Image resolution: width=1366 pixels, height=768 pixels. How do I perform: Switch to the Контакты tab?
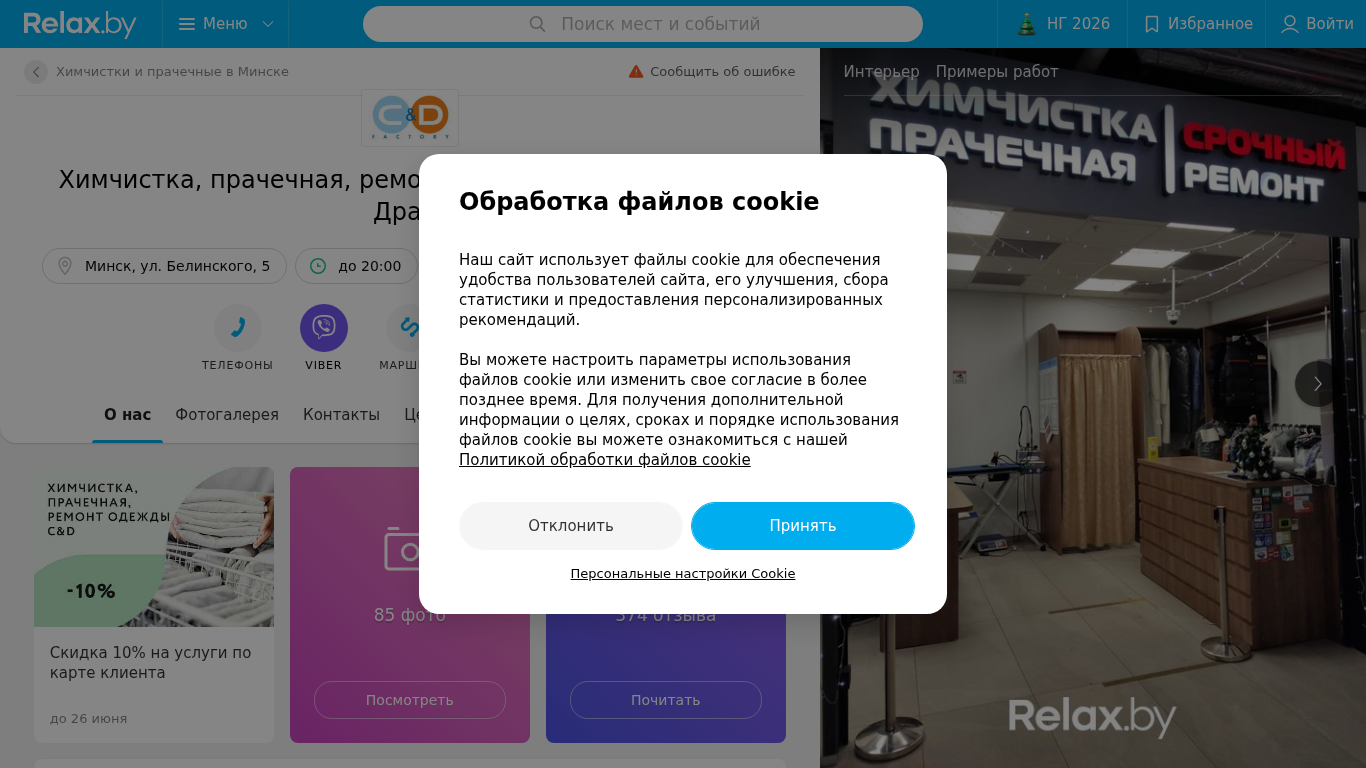click(342, 415)
